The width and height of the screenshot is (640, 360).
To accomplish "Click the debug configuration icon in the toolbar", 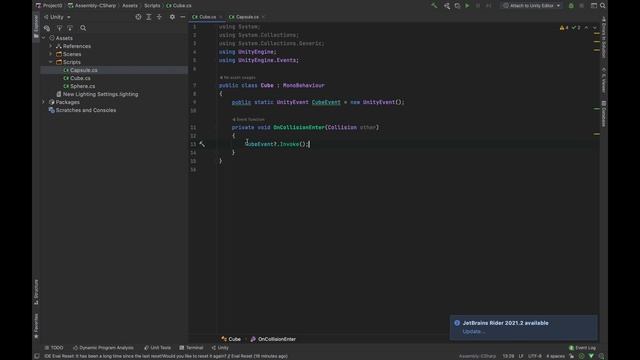I will 457,6.
